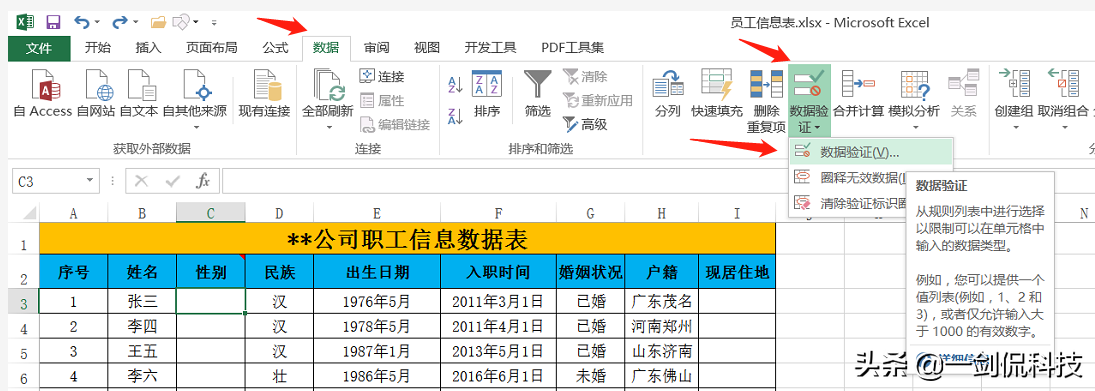Switch to the 页面布局 ribbon tab
Screen dimensions: 1095x391
212,48
